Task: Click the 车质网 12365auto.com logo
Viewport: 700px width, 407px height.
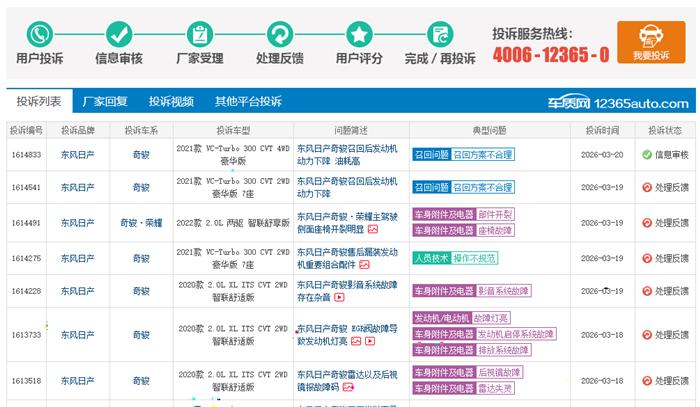Action: tap(631, 102)
